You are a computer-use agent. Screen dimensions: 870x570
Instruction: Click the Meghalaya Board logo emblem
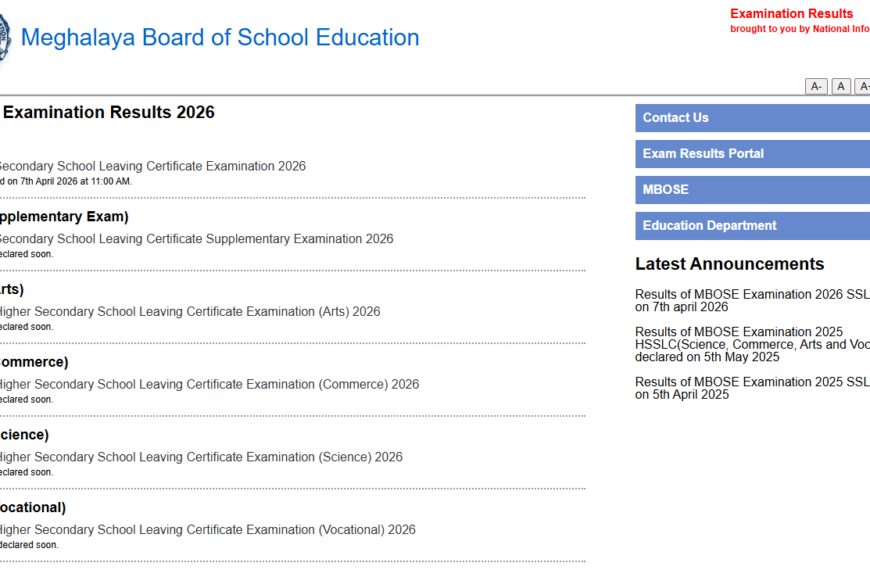pos(4,38)
